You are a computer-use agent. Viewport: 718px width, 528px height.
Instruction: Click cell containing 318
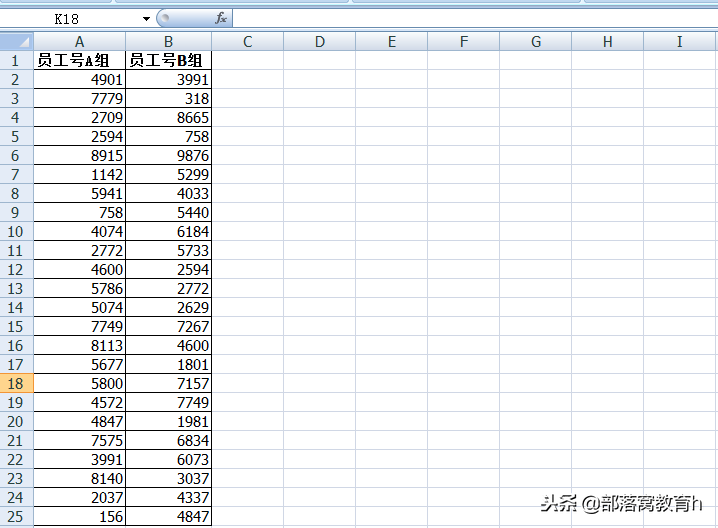tap(169, 98)
